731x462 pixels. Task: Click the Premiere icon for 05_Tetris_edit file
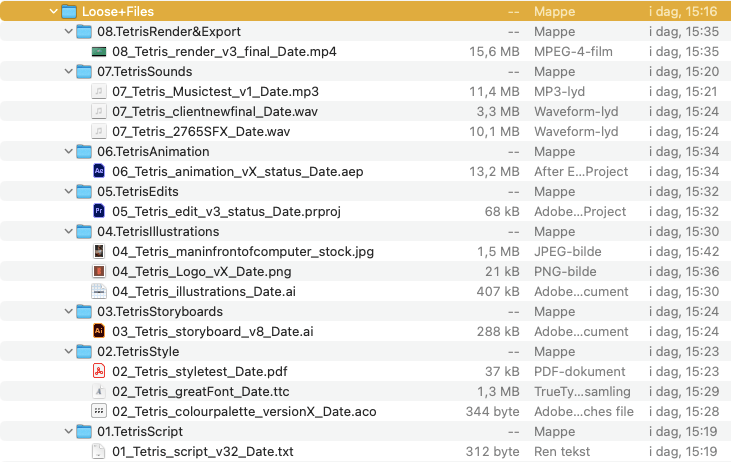[99, 211]
